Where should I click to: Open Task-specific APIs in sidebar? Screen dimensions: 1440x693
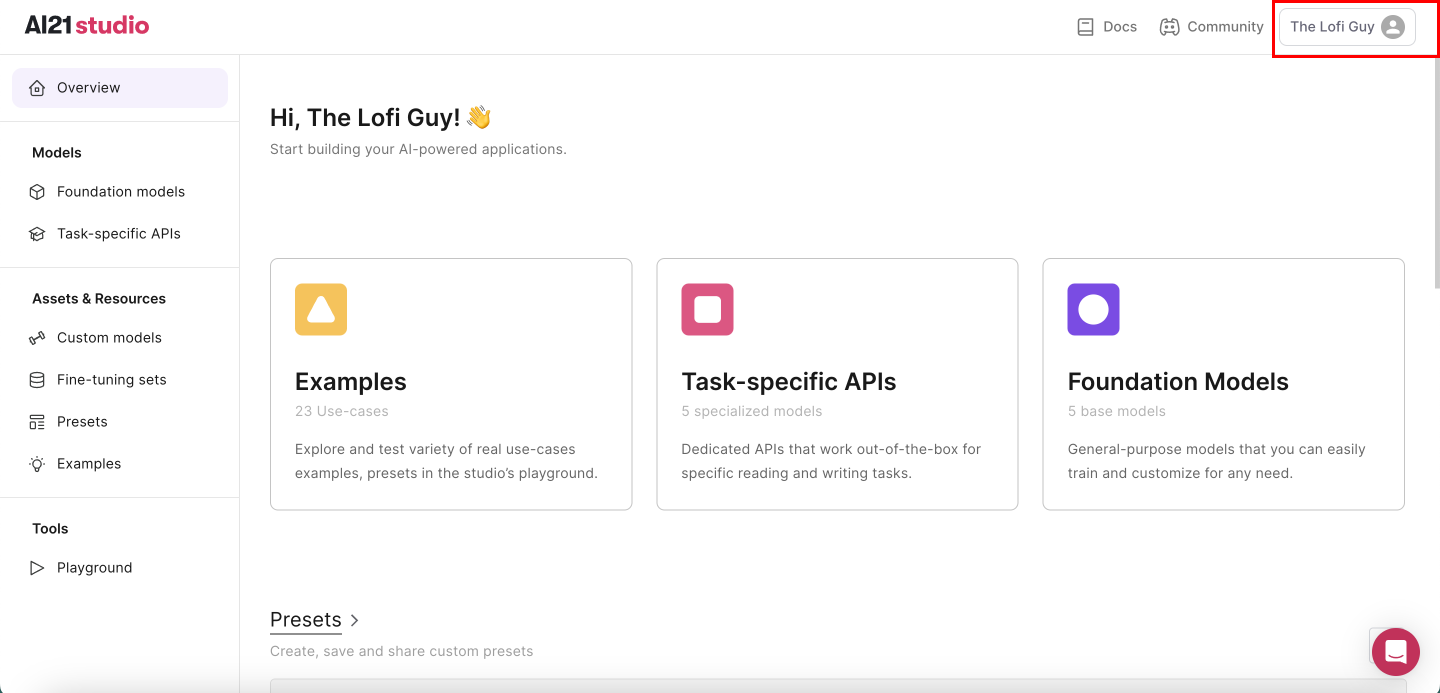pyautogui.click(x=120, y=234)
